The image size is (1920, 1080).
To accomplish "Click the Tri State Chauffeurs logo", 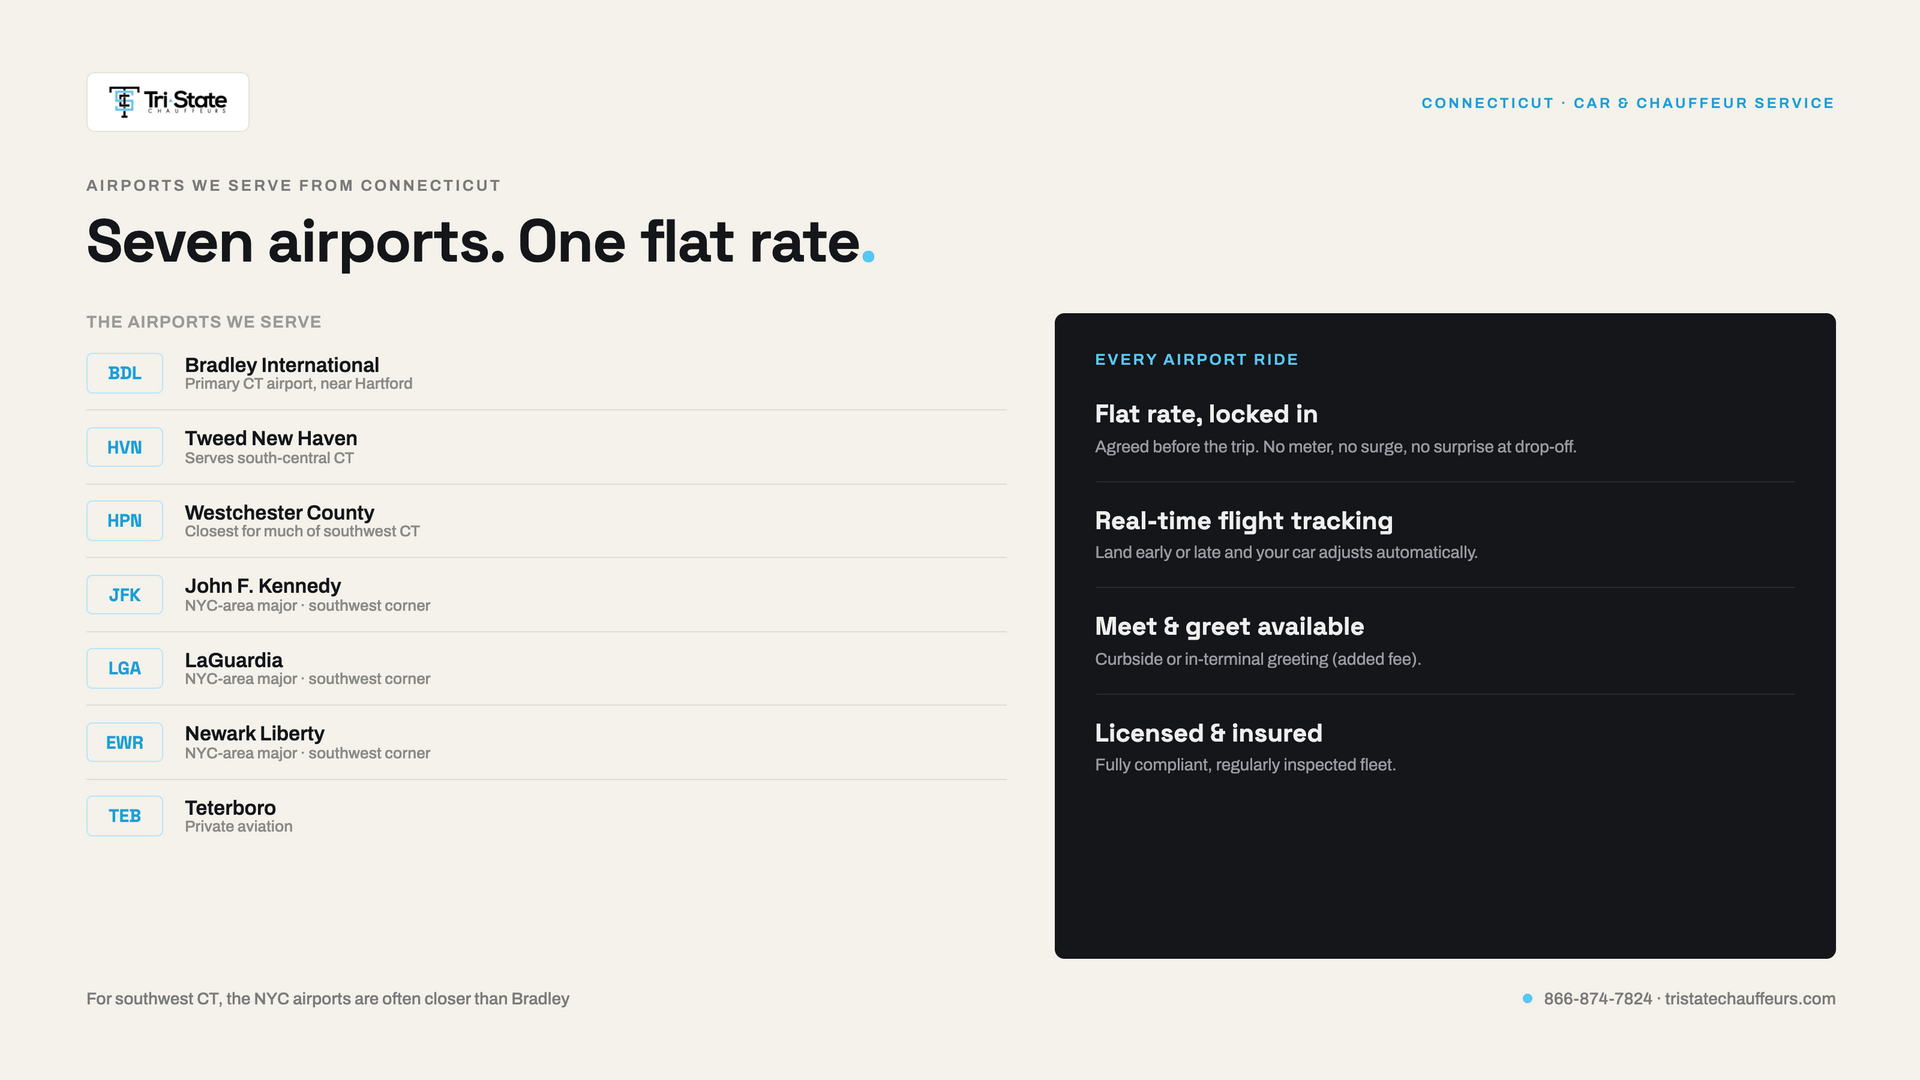I will click(168, 102).
